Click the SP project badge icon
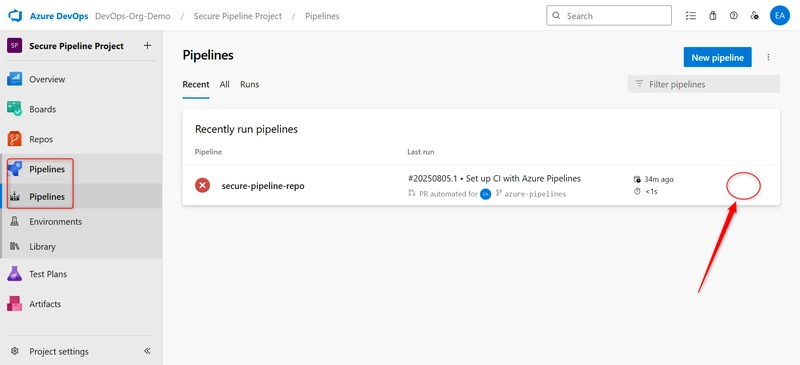This screenshot has height=365, width=800. pos(14,46)
